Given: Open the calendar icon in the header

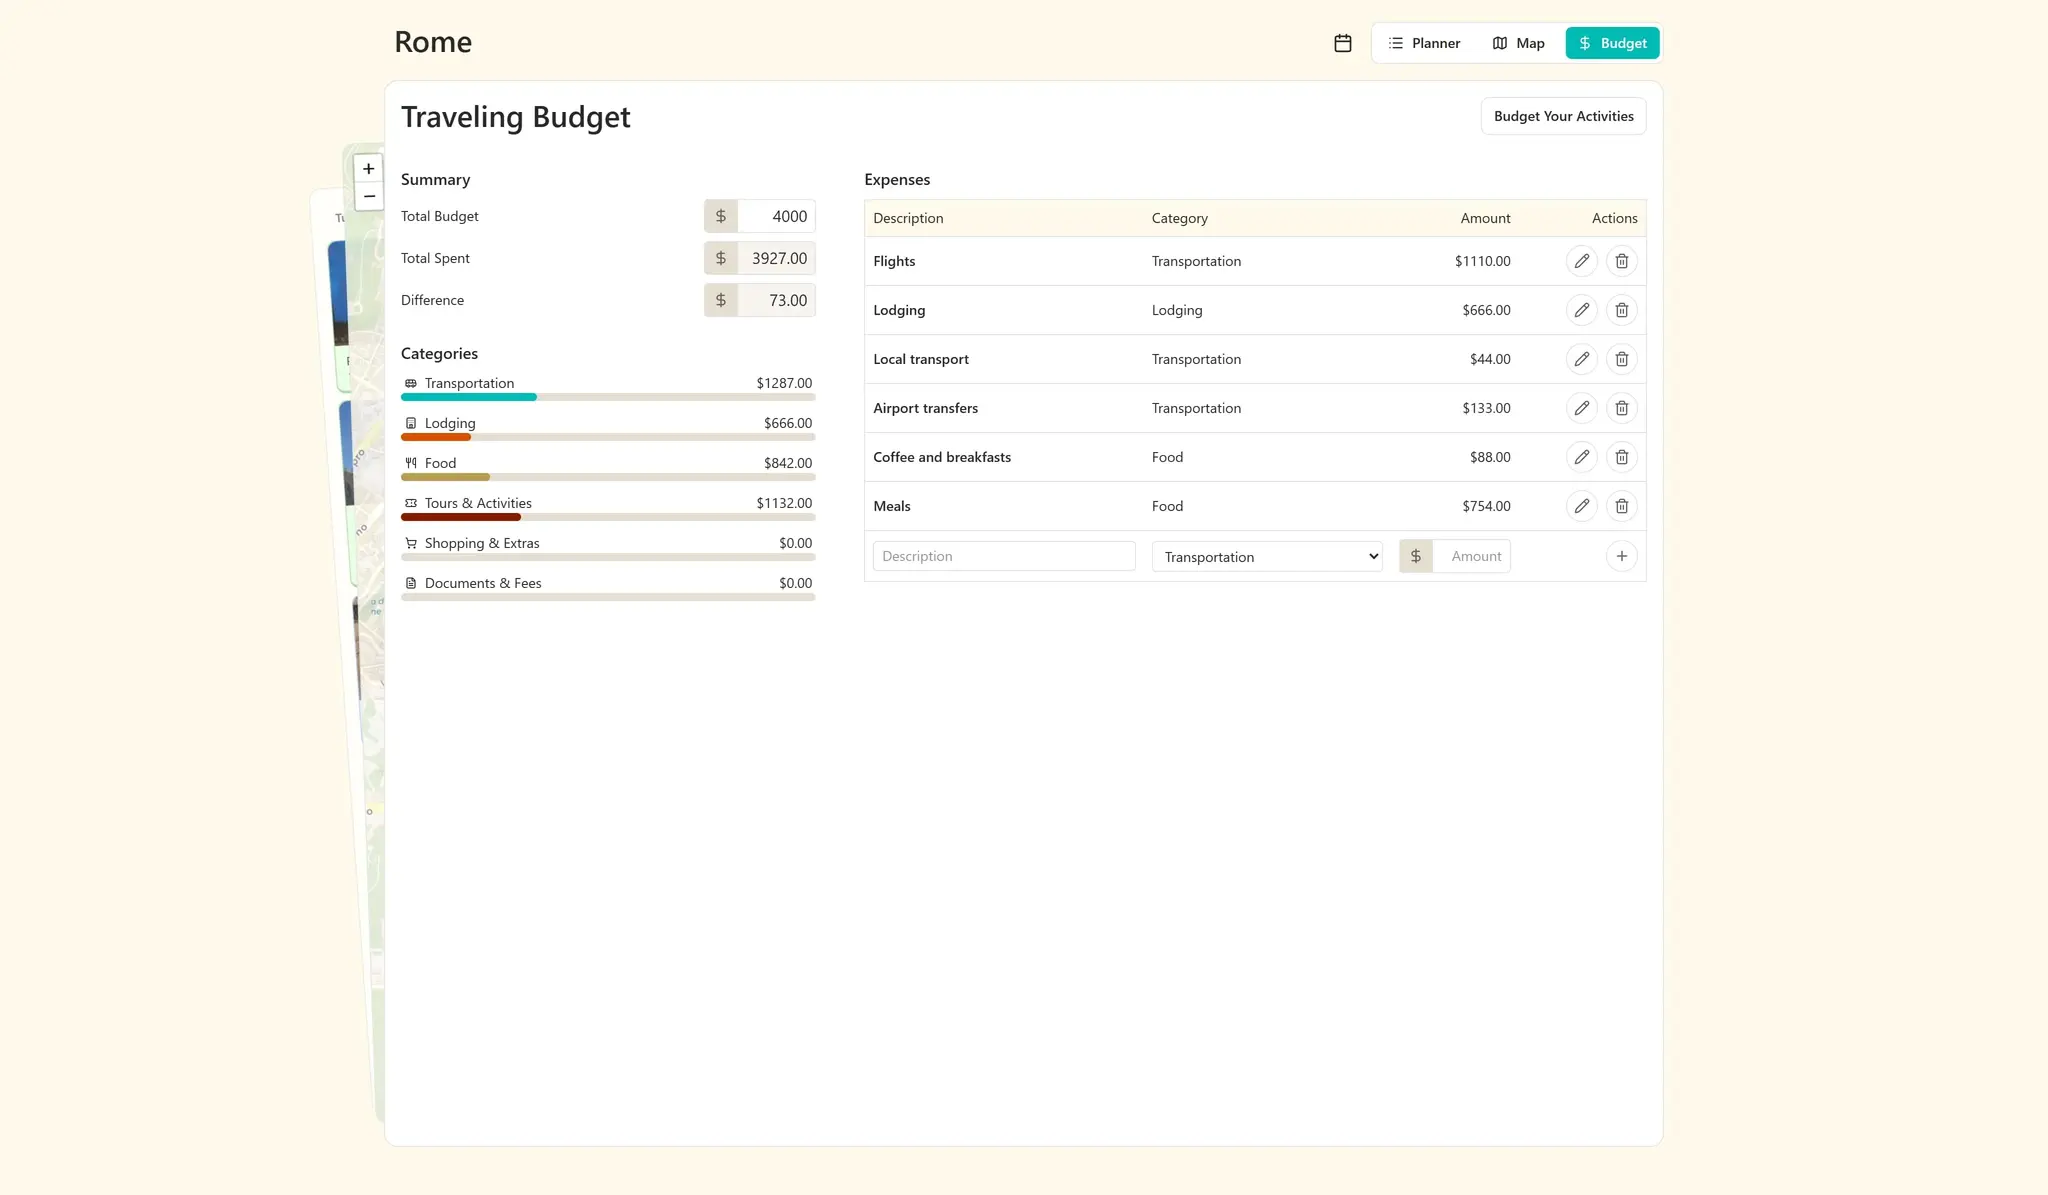Looking at the screenshot, I should point(1342,43).
